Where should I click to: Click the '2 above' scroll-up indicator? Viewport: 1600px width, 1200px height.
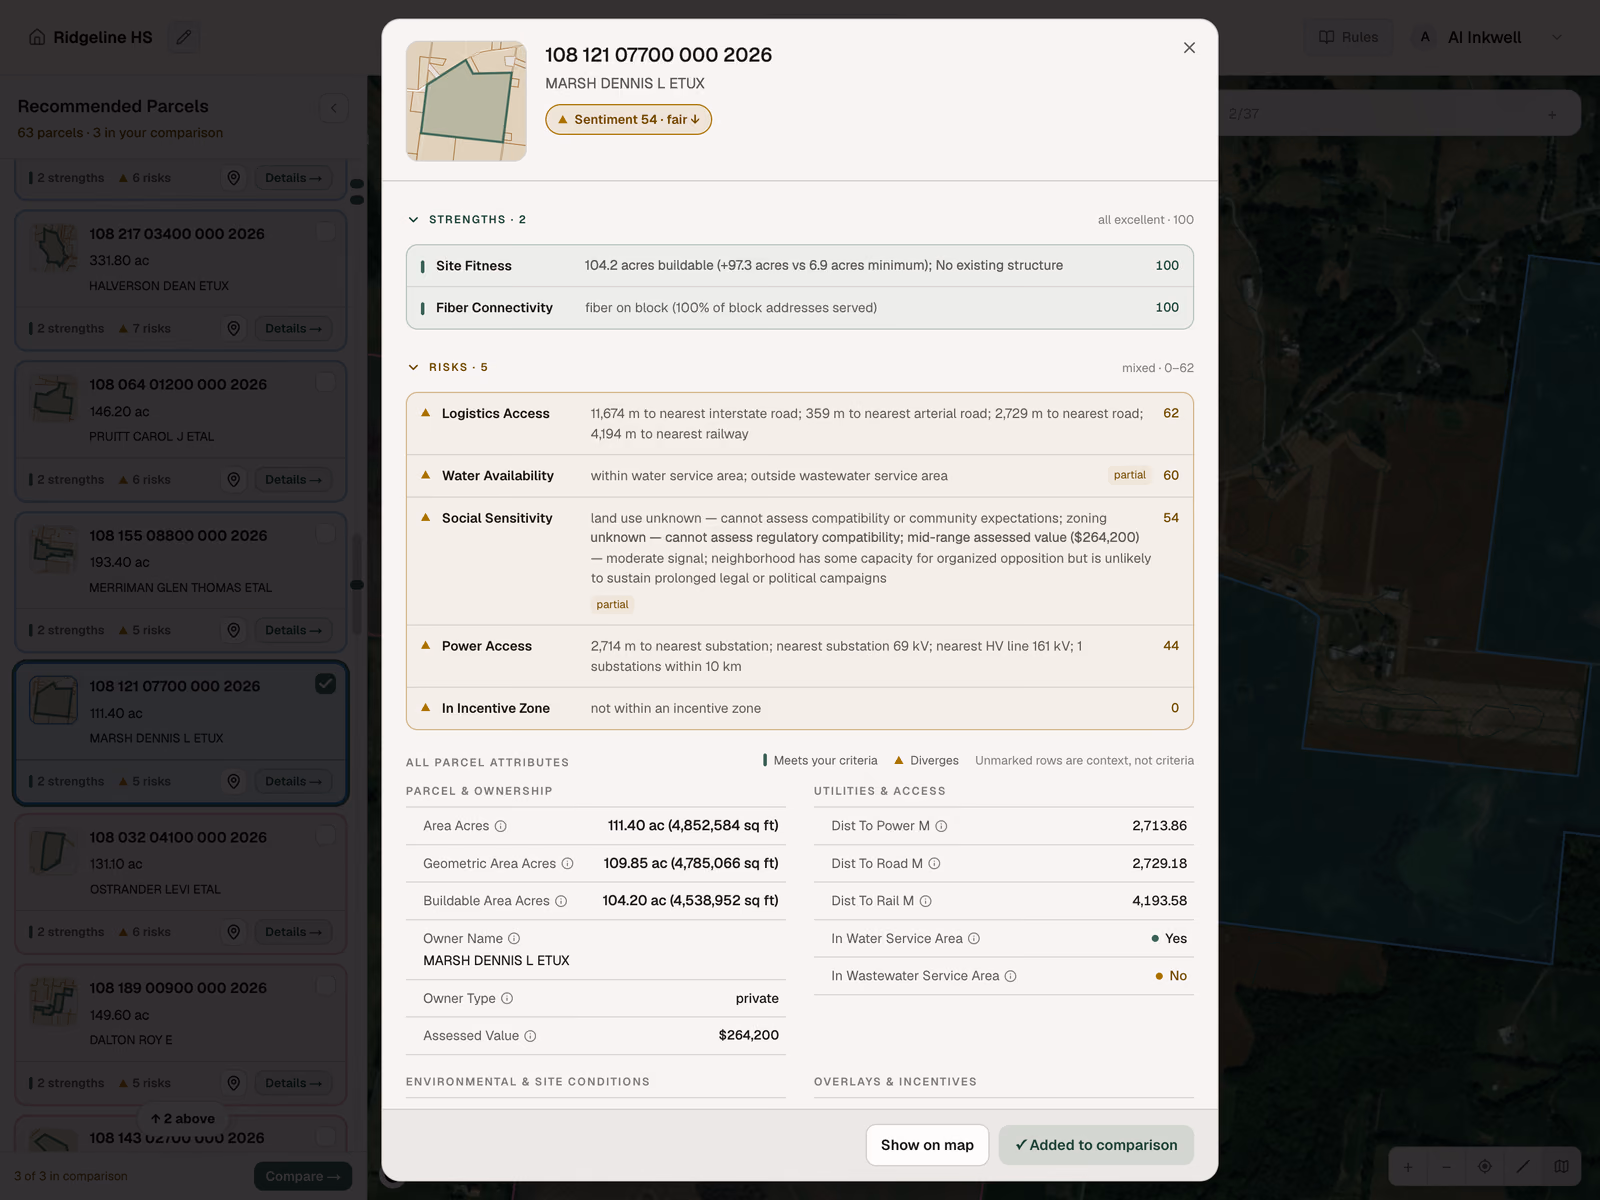click(x=183, y=1118)
